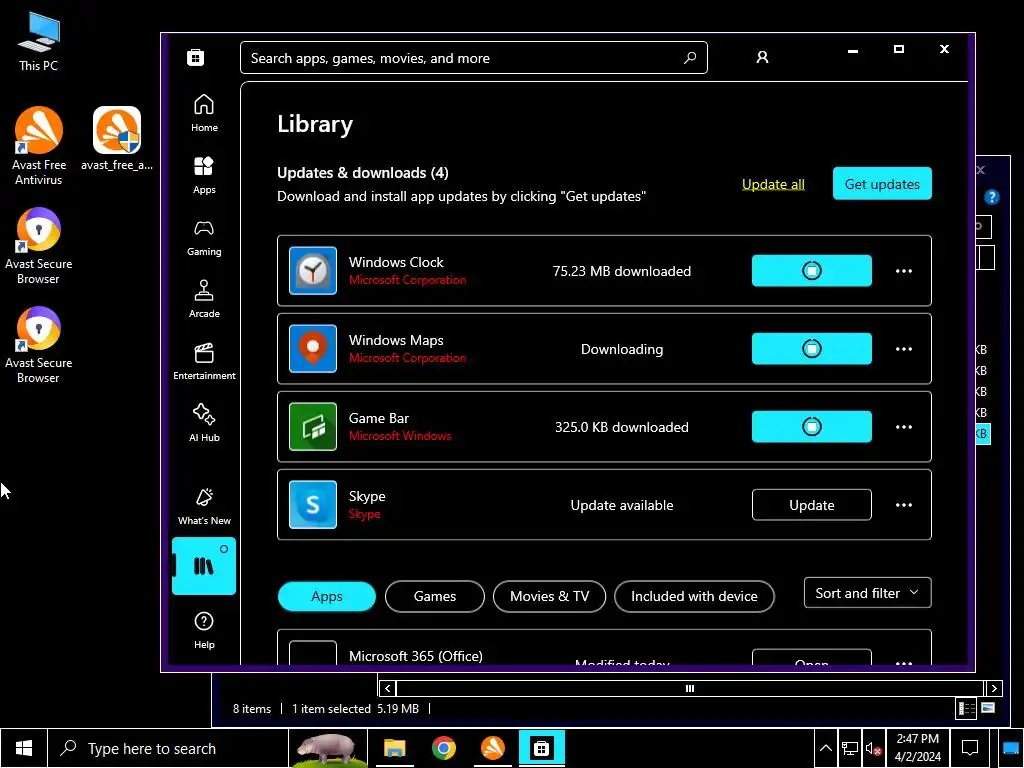The width and height of the screenshot is (1024, 768).
Task: Click the Update button for Skype
Action: coord(812,505)
